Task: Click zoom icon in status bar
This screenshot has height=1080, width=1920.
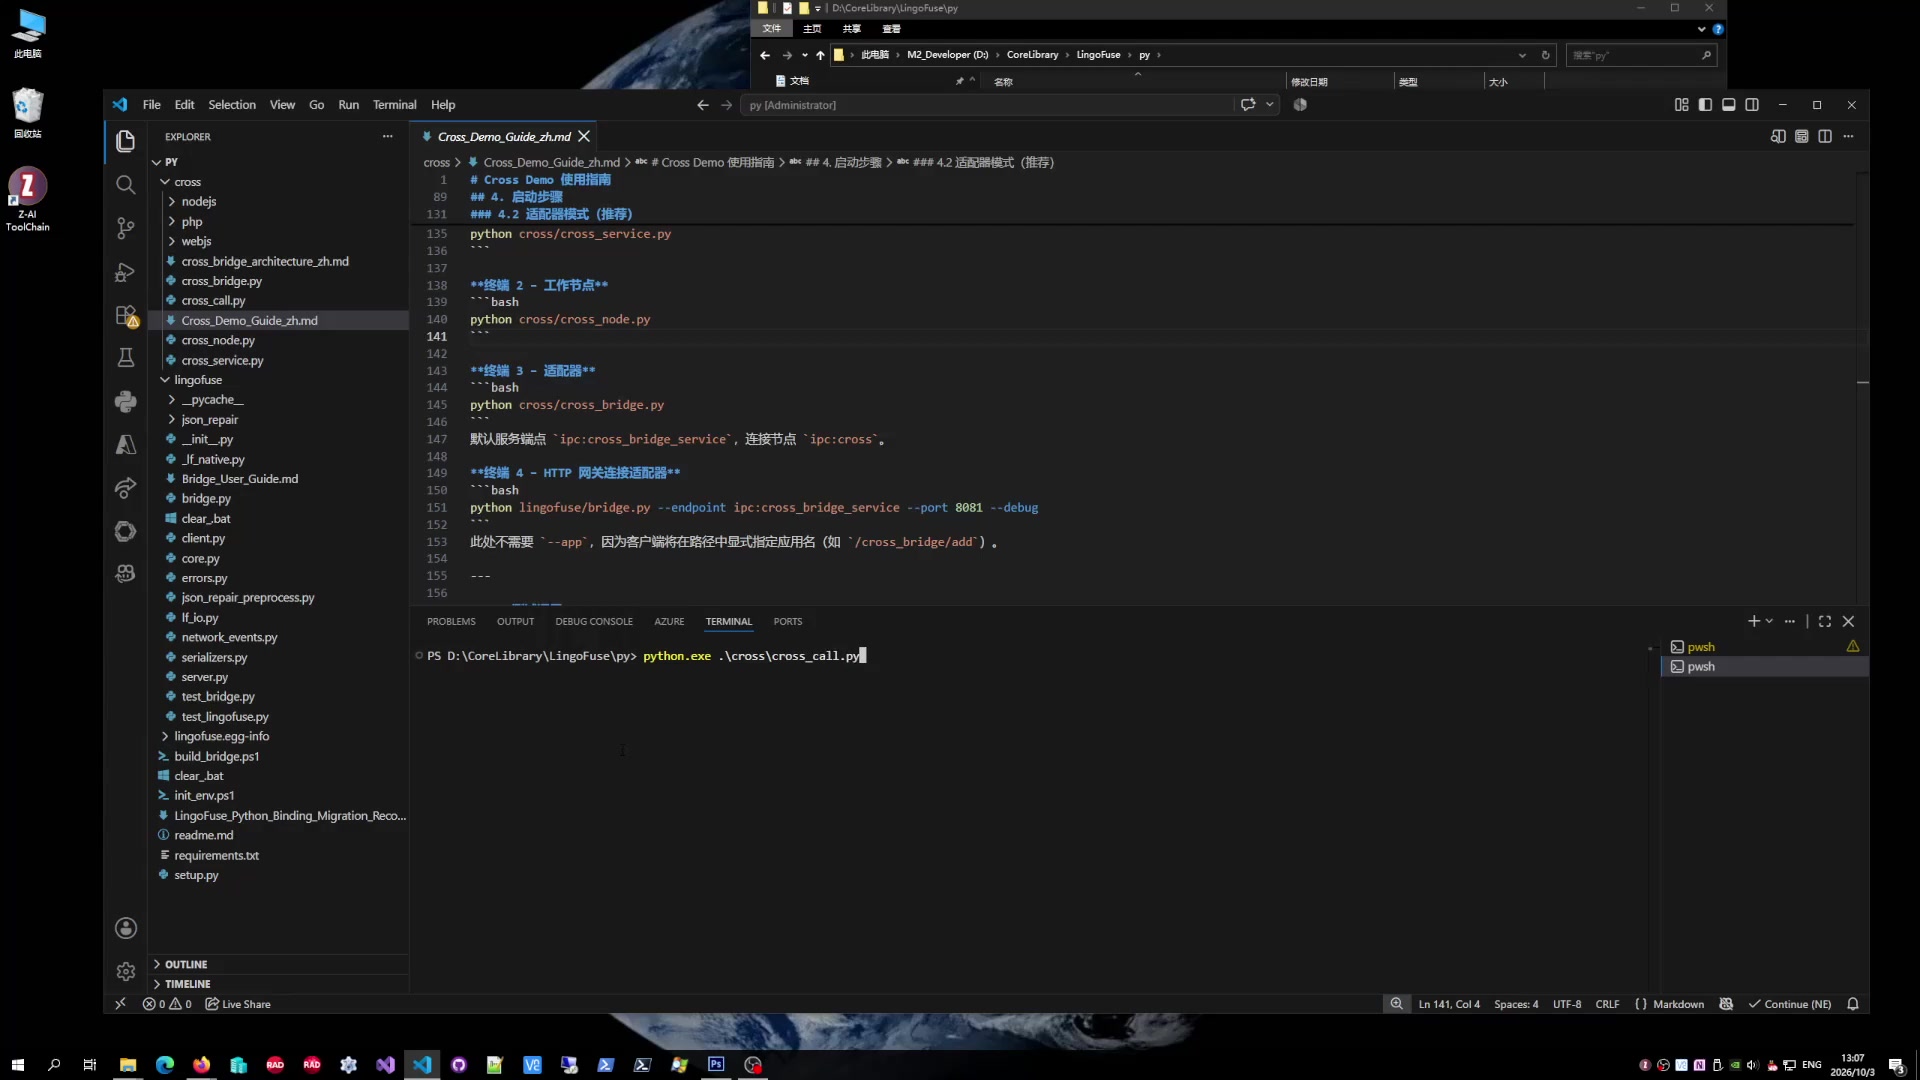Action: (1396, 1004)
